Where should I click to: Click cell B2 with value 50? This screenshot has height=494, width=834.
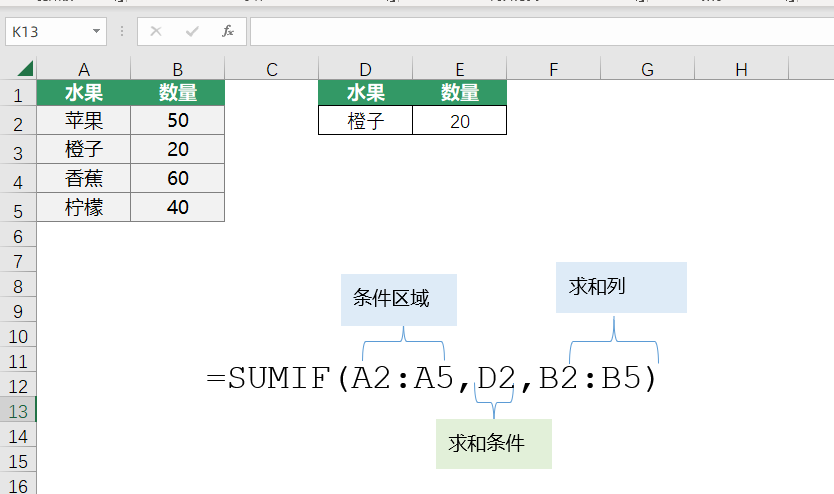pyautogui.click(x=178, y=120)
